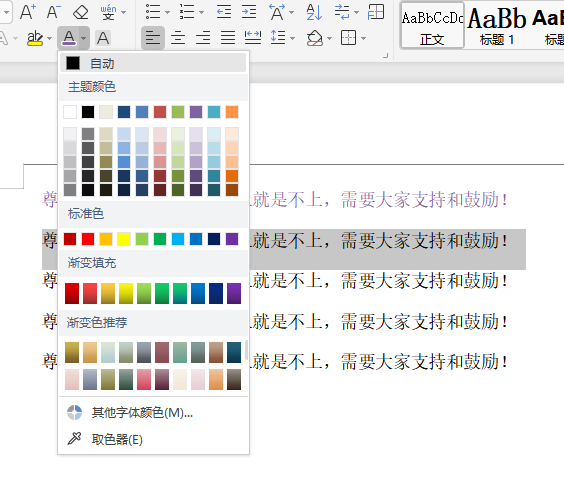Click the eyedropper icon

pos(74,439)
